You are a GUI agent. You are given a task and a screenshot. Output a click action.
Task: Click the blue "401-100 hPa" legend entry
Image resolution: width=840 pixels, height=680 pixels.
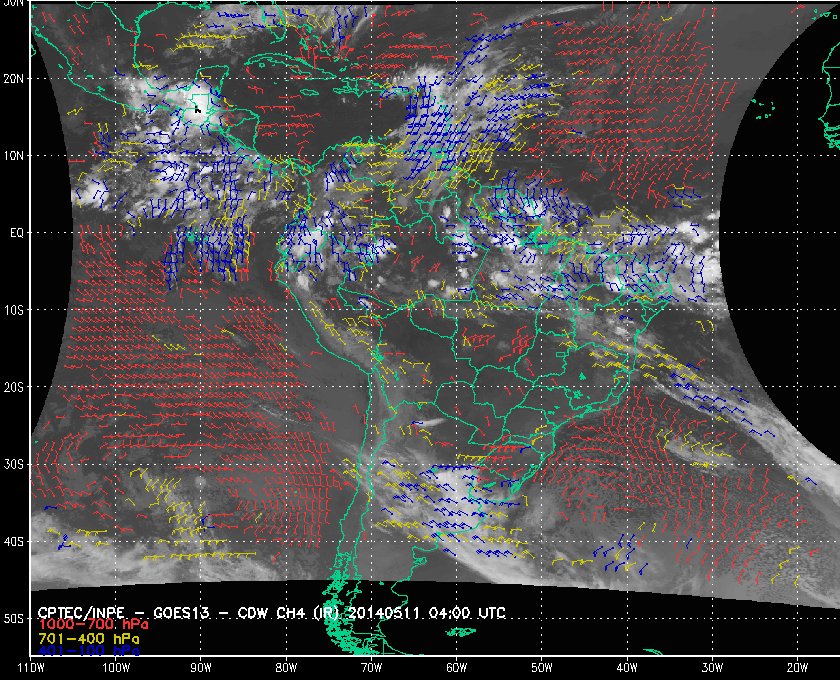click(89, 652)
